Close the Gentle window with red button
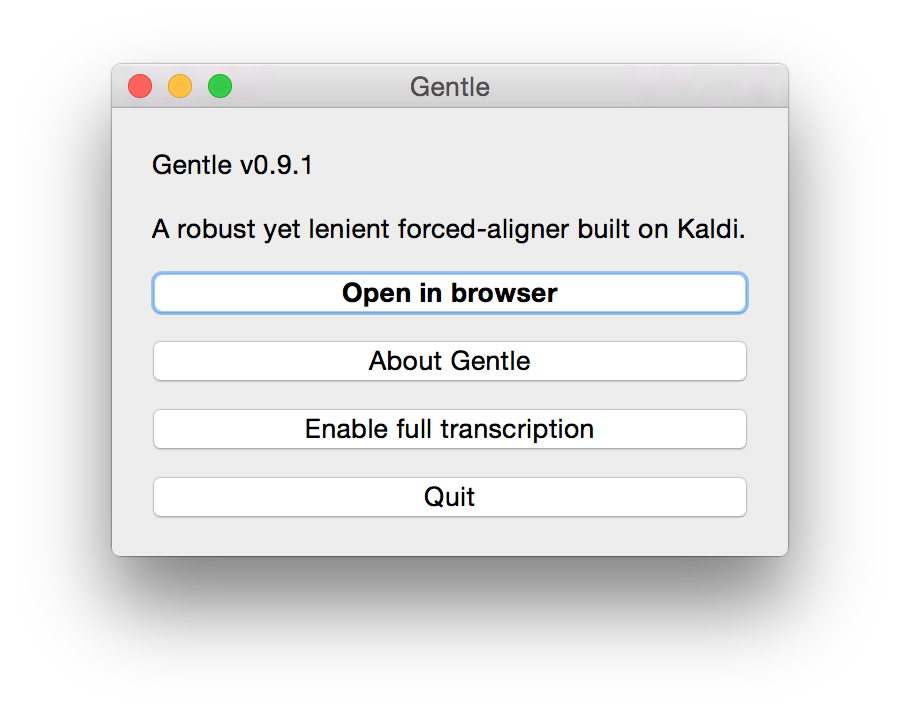900x716 pixels. (140, 86)
